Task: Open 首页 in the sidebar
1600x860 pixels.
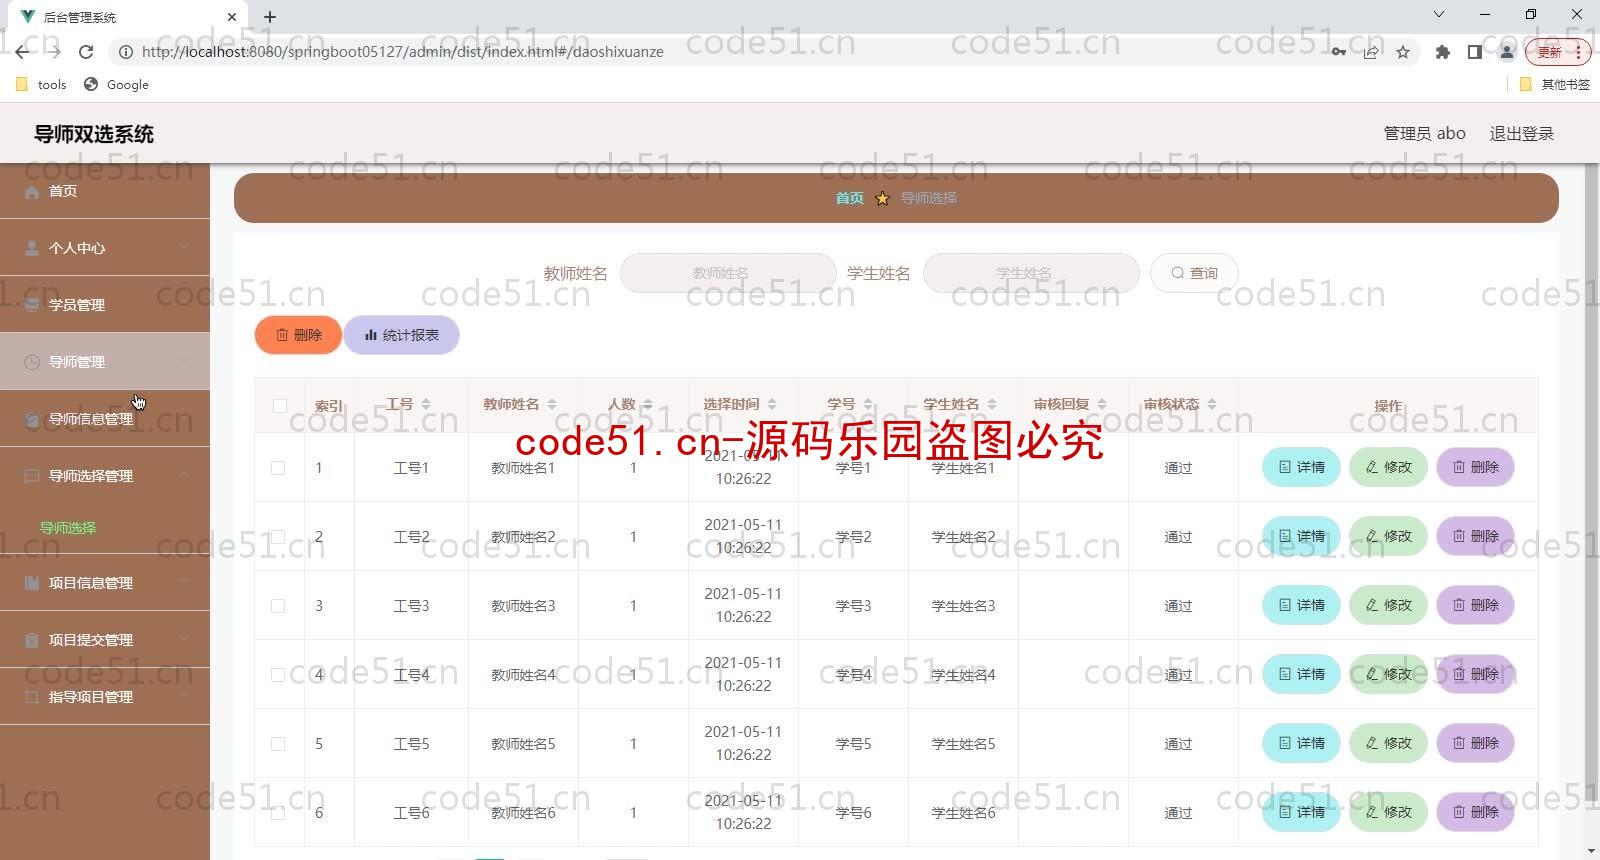Action: pos(105,191)
